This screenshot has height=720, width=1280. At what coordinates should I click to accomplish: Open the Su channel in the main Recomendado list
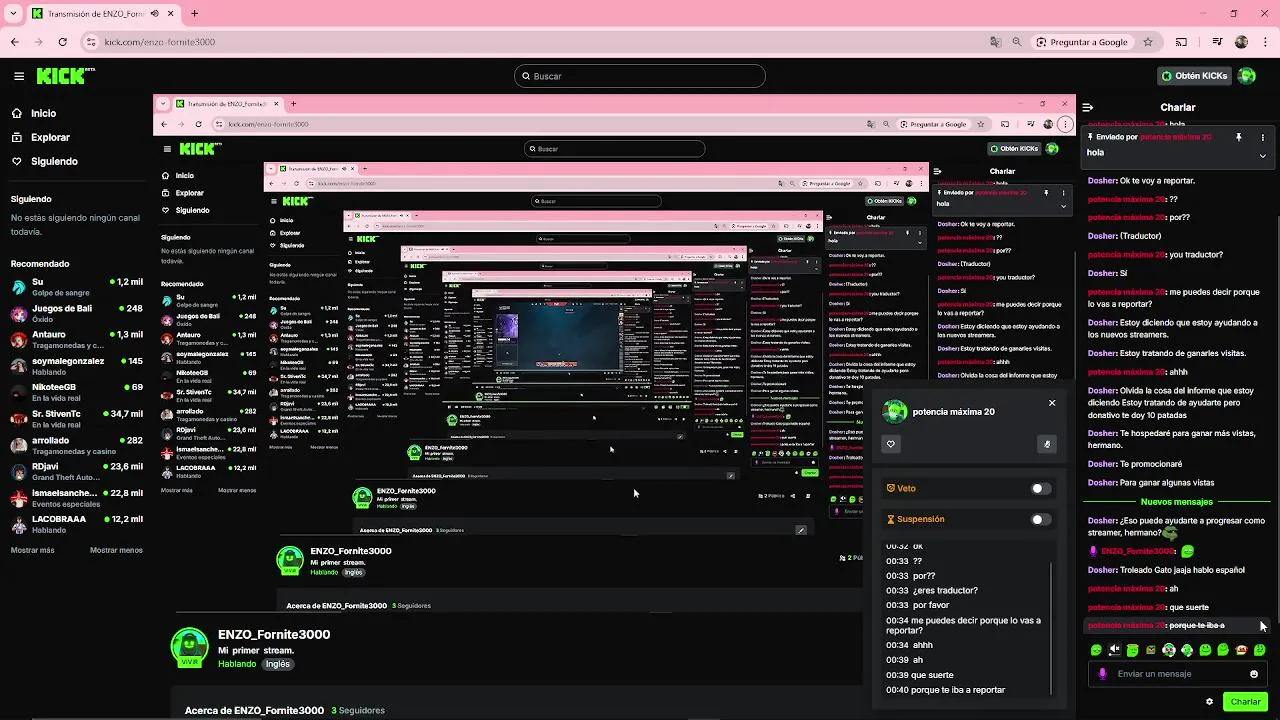[x=77, y=286]
